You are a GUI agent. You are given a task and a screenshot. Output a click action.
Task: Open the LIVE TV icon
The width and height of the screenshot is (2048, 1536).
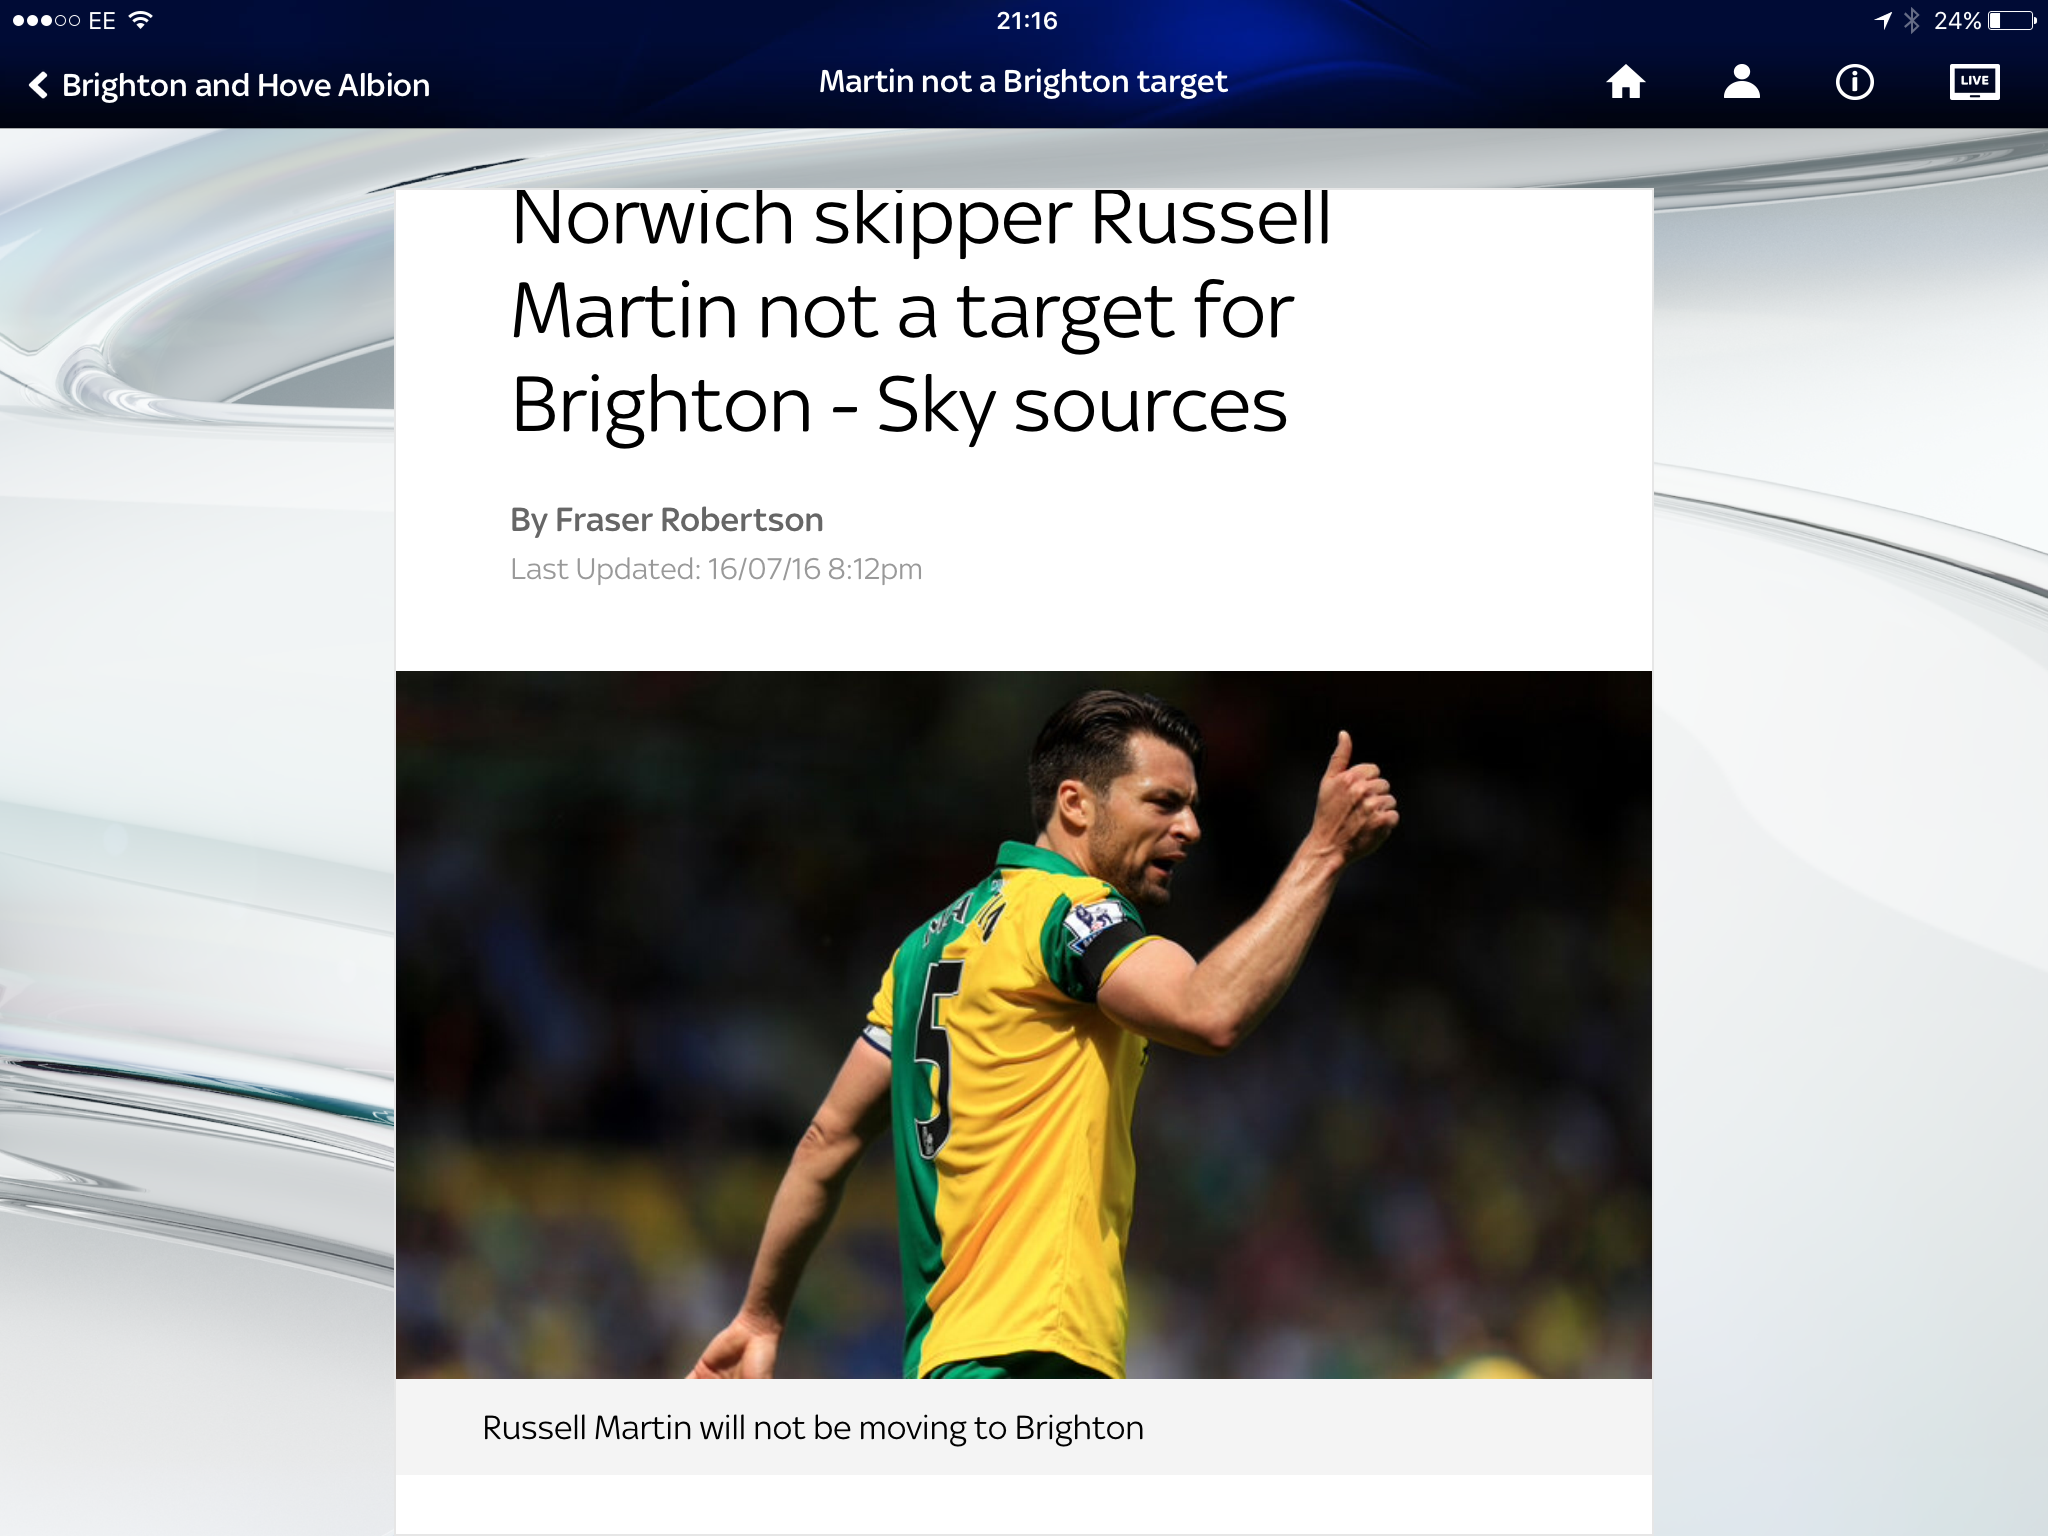(1974, 82)
